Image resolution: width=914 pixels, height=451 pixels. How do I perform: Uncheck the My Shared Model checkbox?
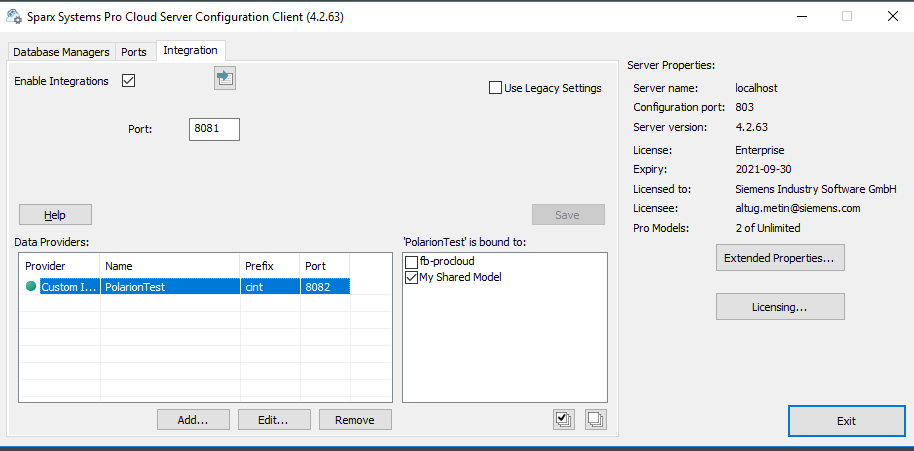point(412,277)
